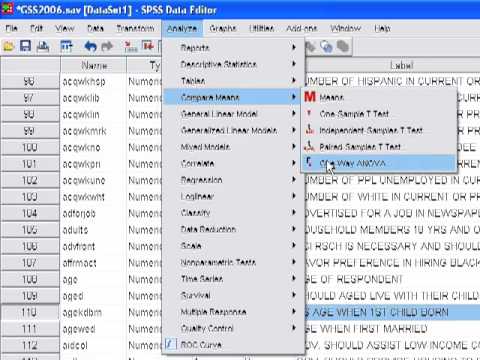Open the File menu

(x=11, y=28)
